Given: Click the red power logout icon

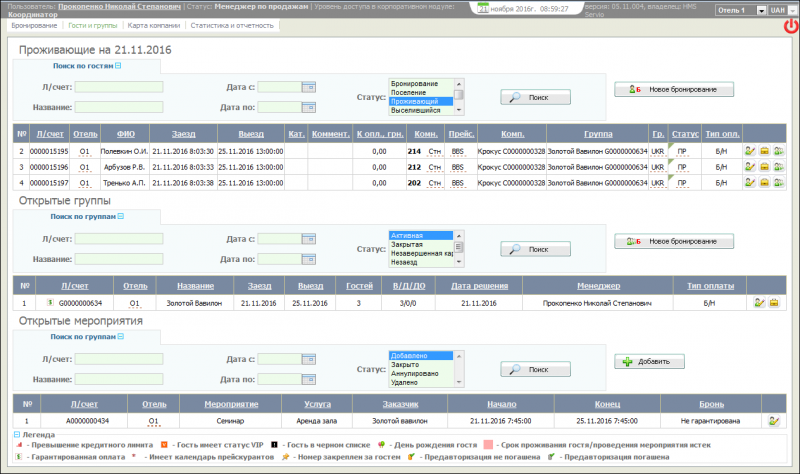Looking at the screenshot, I should click(790, 27).
